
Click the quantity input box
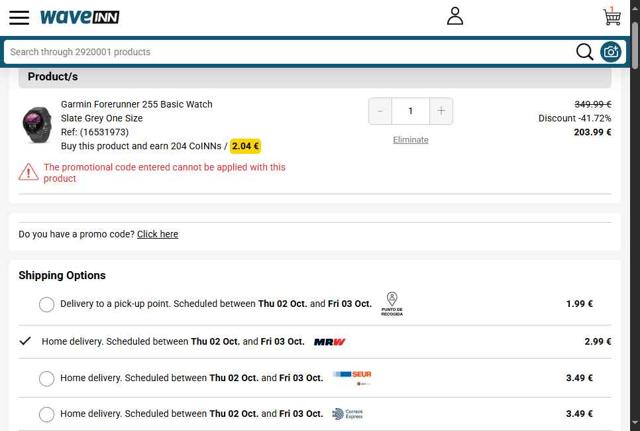pos(410,111)
